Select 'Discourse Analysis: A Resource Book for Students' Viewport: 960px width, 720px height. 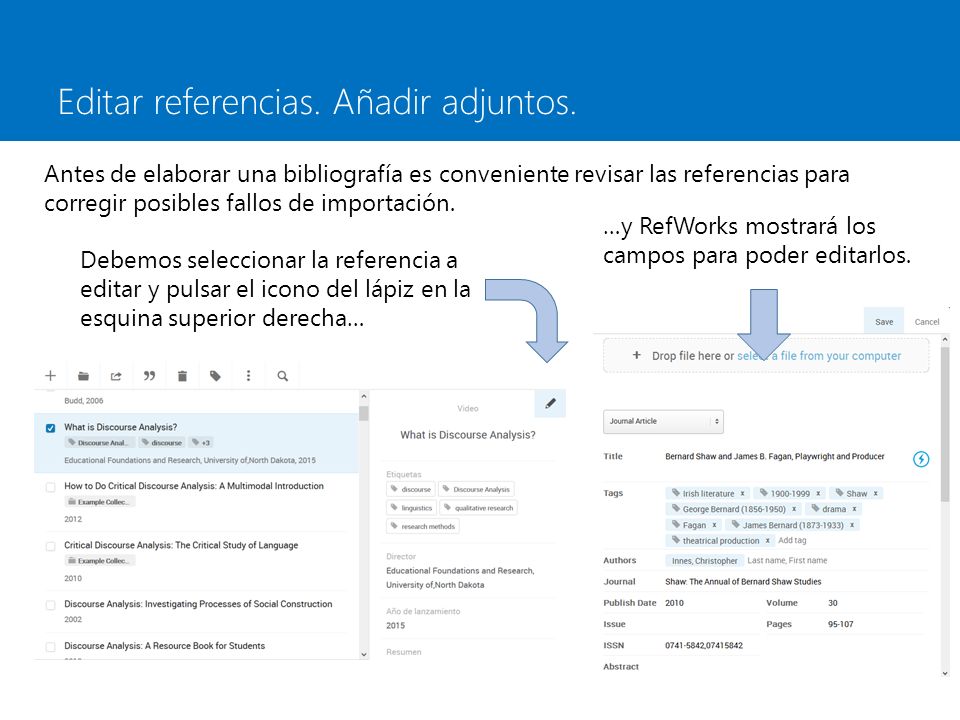coord(164,646)
